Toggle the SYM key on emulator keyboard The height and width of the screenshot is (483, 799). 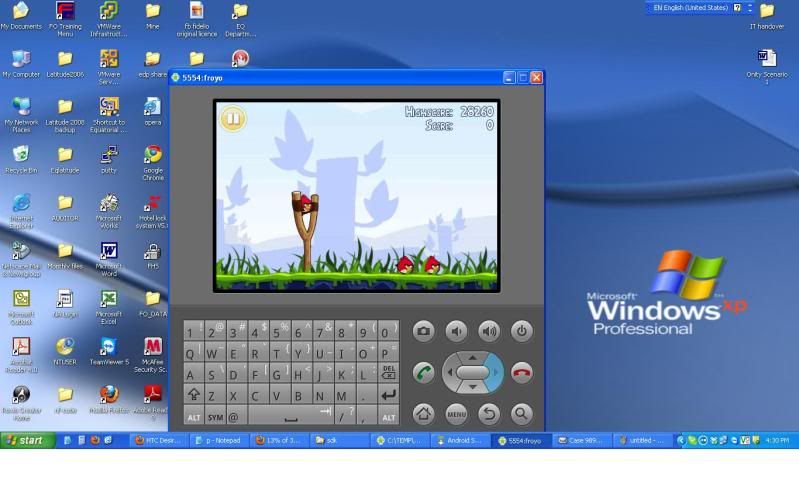(215, 417)
